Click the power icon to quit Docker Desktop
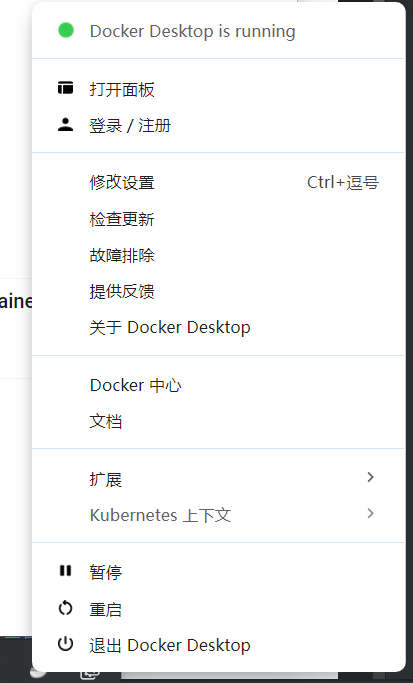This screenshot has width=413, height=683. [x=65, y=644]
